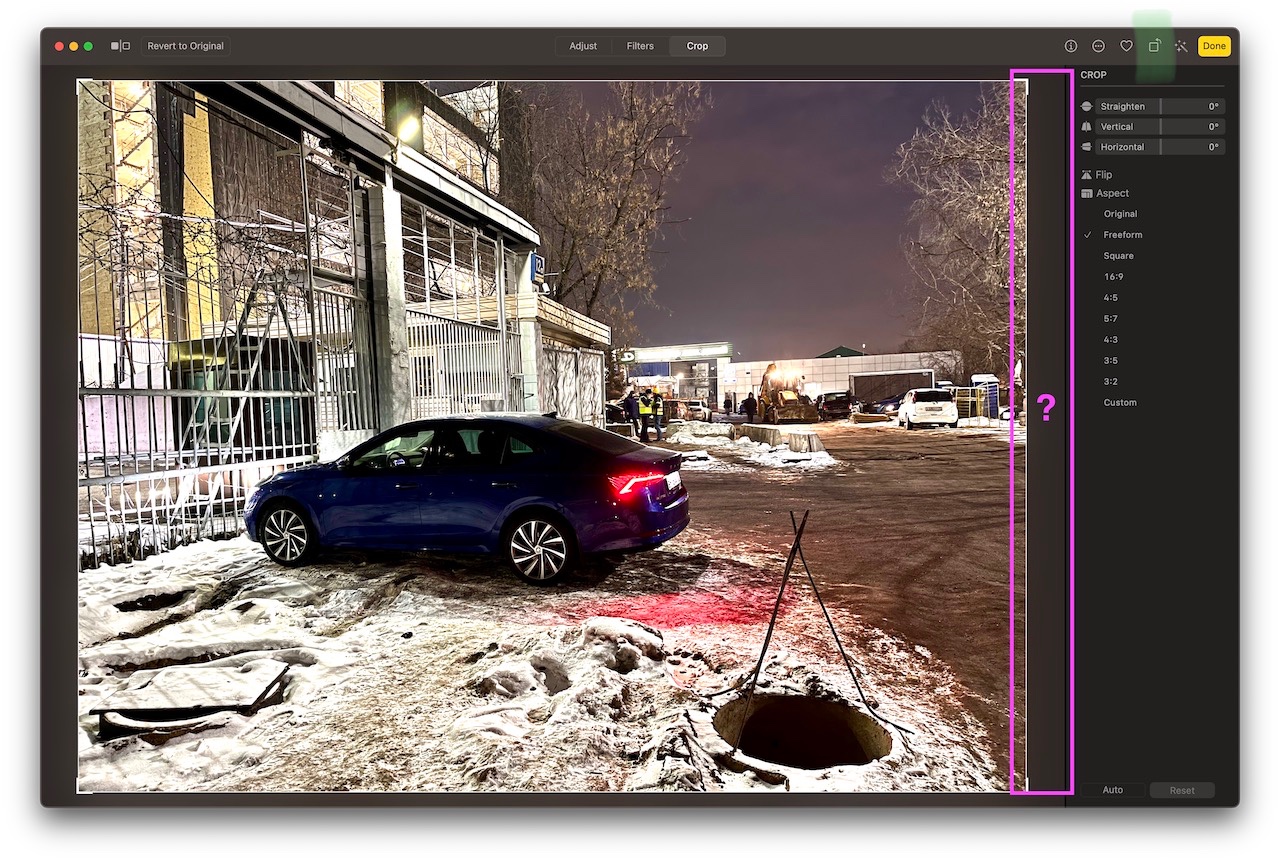Click the Straighten dial icon
1280x861 pixels.
(1087, 106)
